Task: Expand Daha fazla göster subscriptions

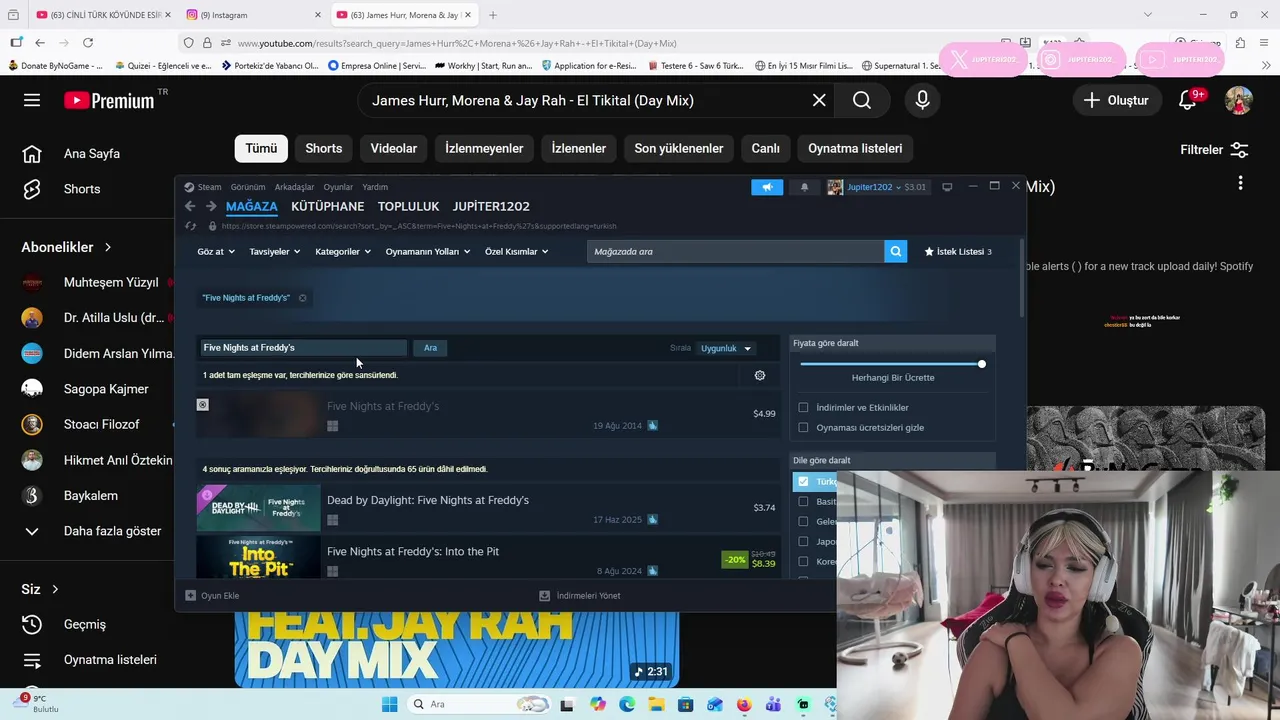Action: point(92,531)
